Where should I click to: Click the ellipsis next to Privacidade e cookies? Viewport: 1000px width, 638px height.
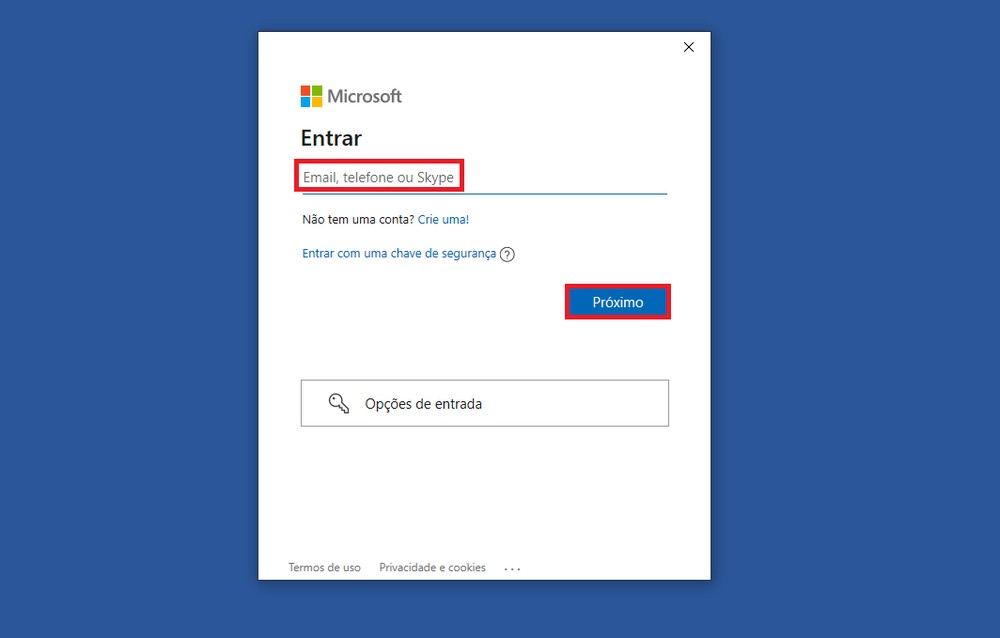(x=512, y=567)
